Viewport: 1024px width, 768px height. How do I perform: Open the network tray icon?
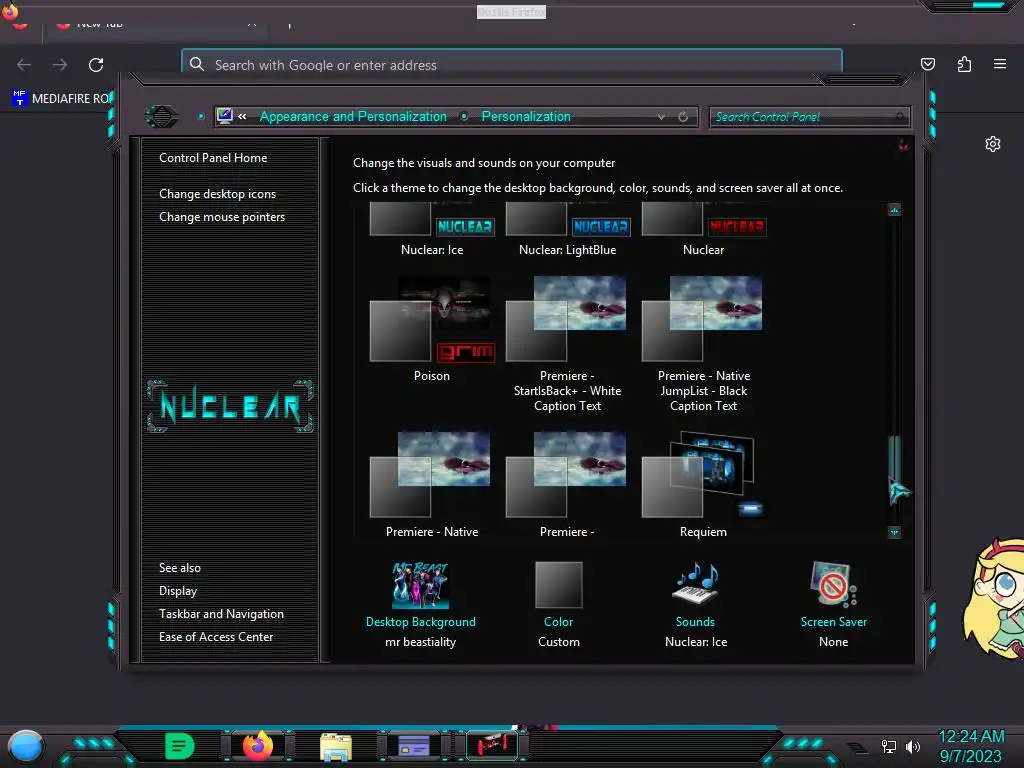[888, 746]
